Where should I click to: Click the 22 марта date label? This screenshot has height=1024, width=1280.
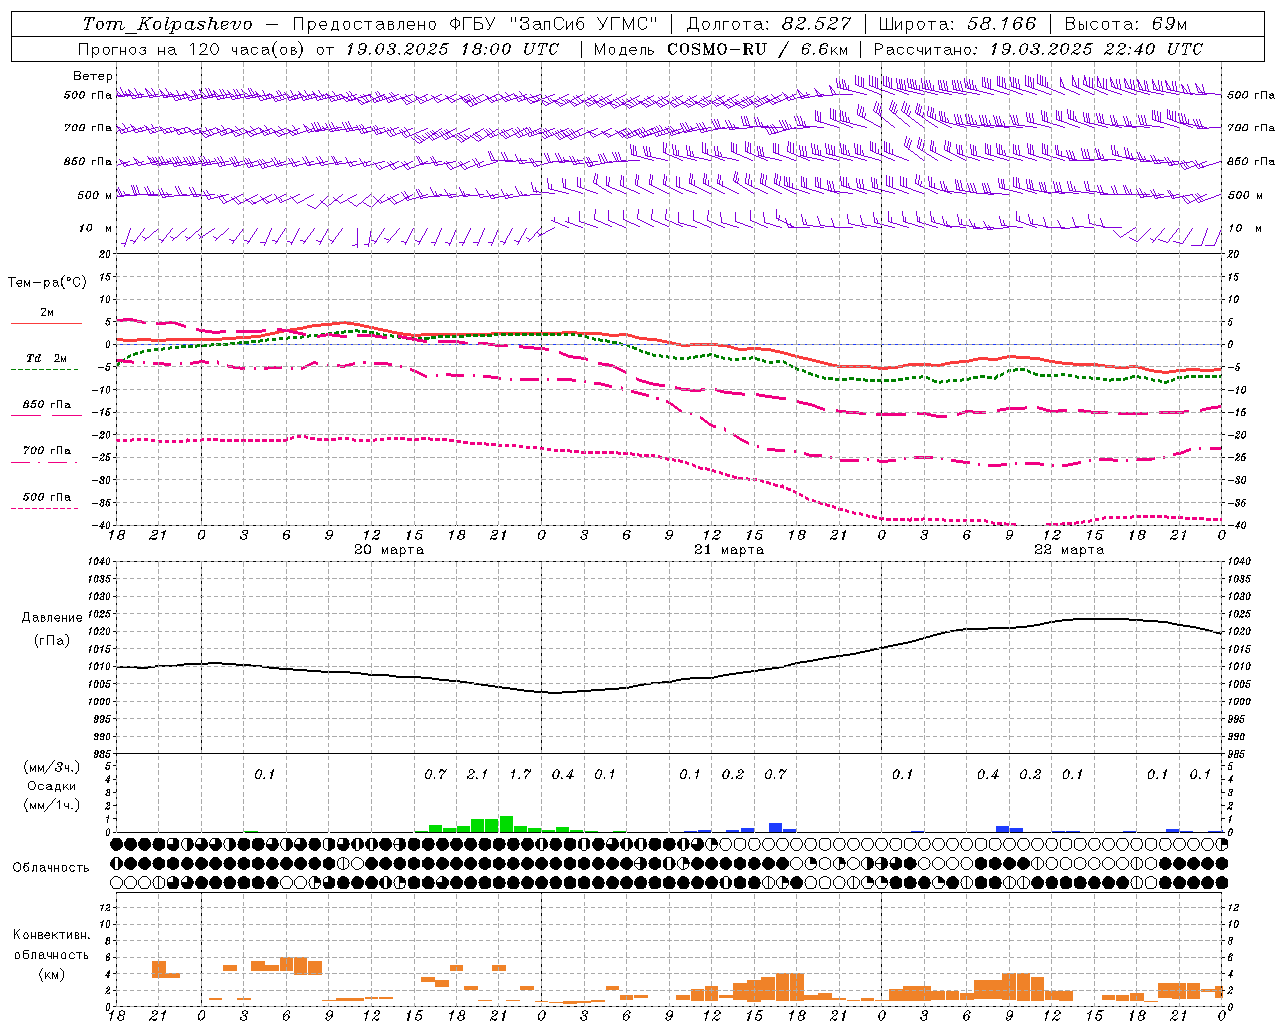[1069, 550]
